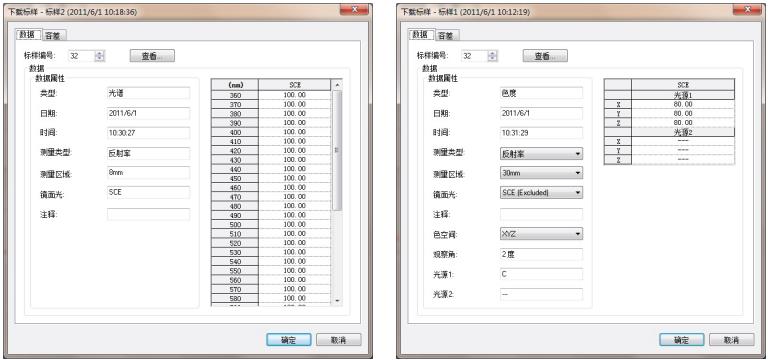Image resolution: width=768 pixels, height=360 pixels.
Task: Select the 400 nm row header
Action: coord(236,132)
